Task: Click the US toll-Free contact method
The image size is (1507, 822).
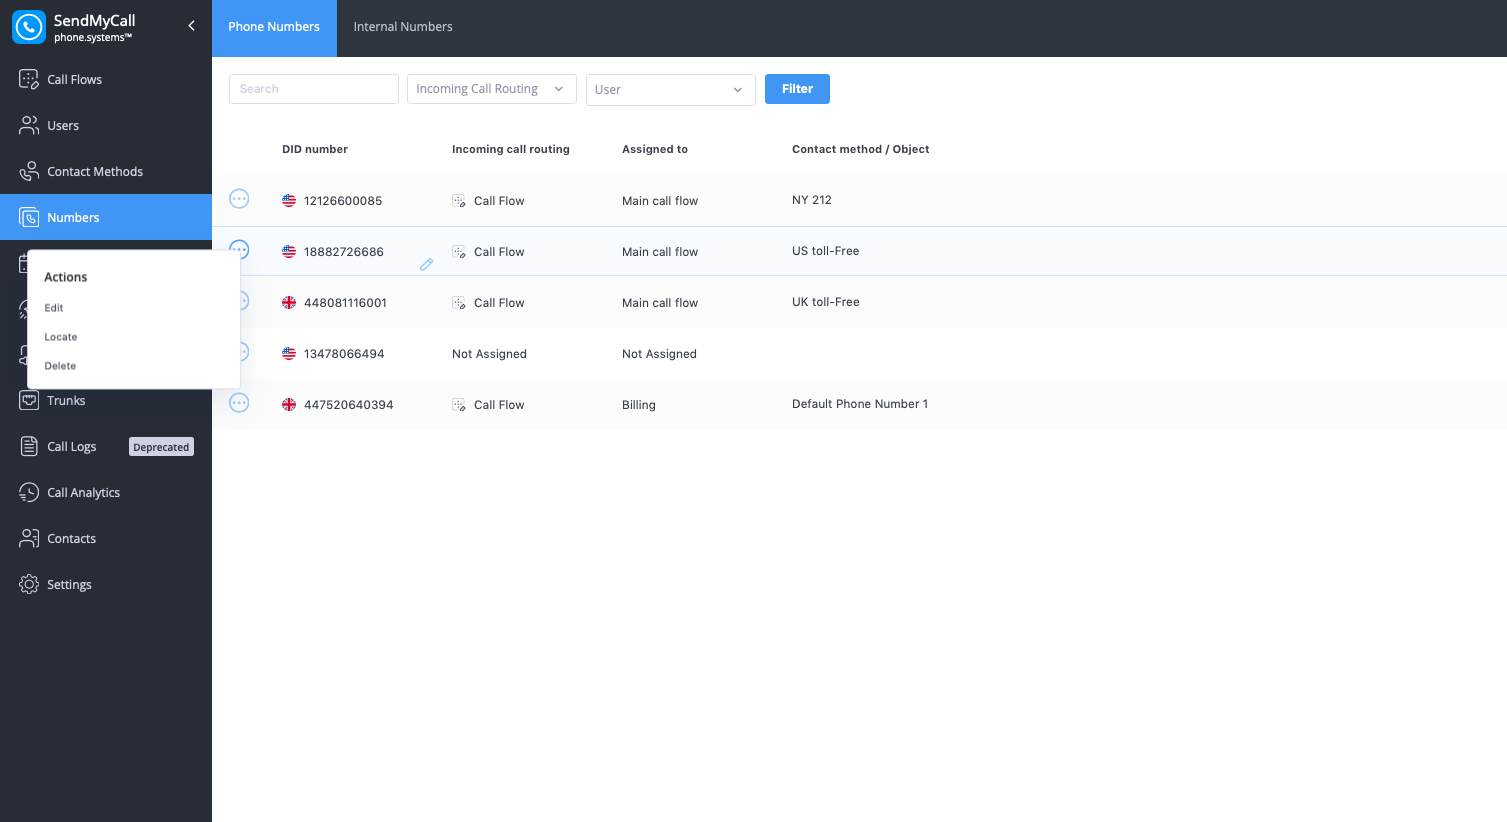Action: click(x=826, y=251)
